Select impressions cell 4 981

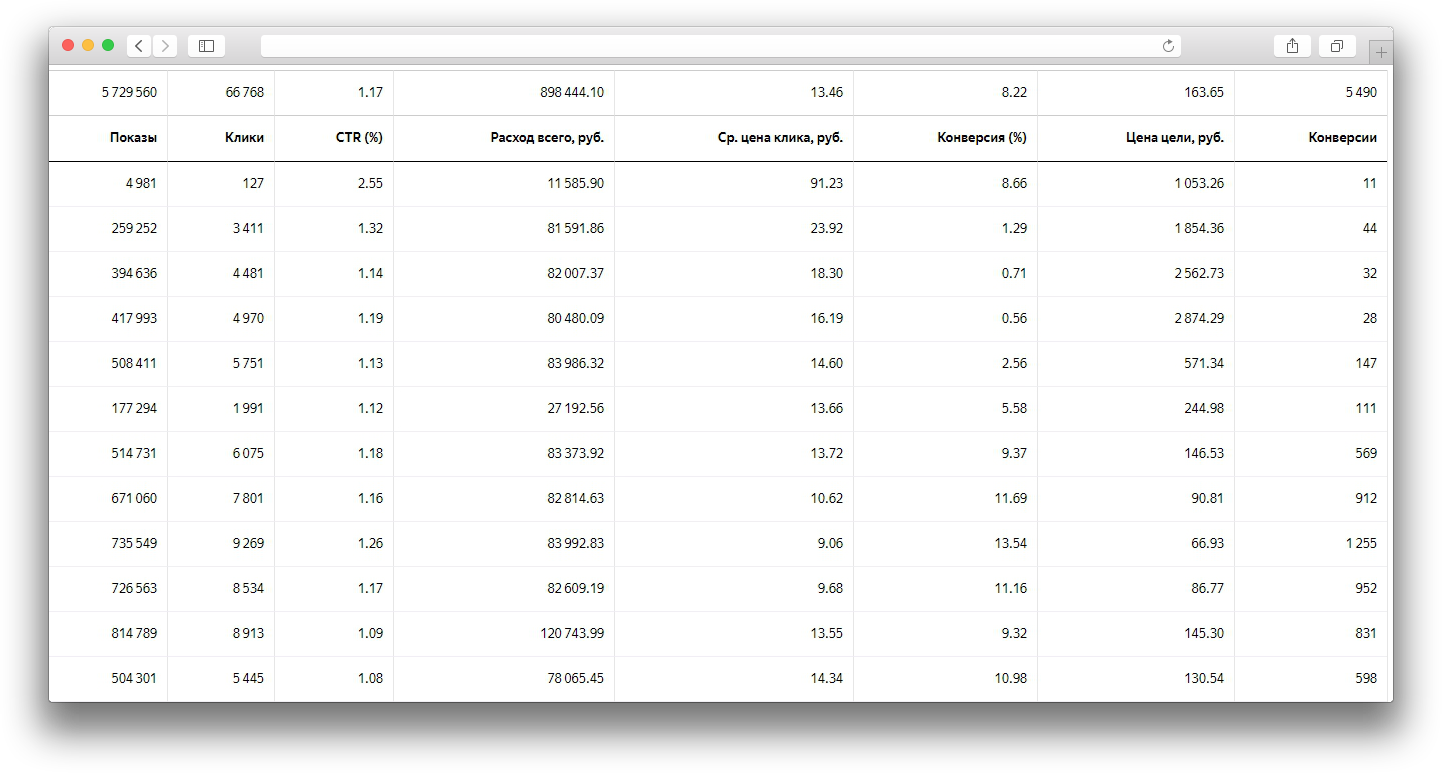click(x=141, y=183)
